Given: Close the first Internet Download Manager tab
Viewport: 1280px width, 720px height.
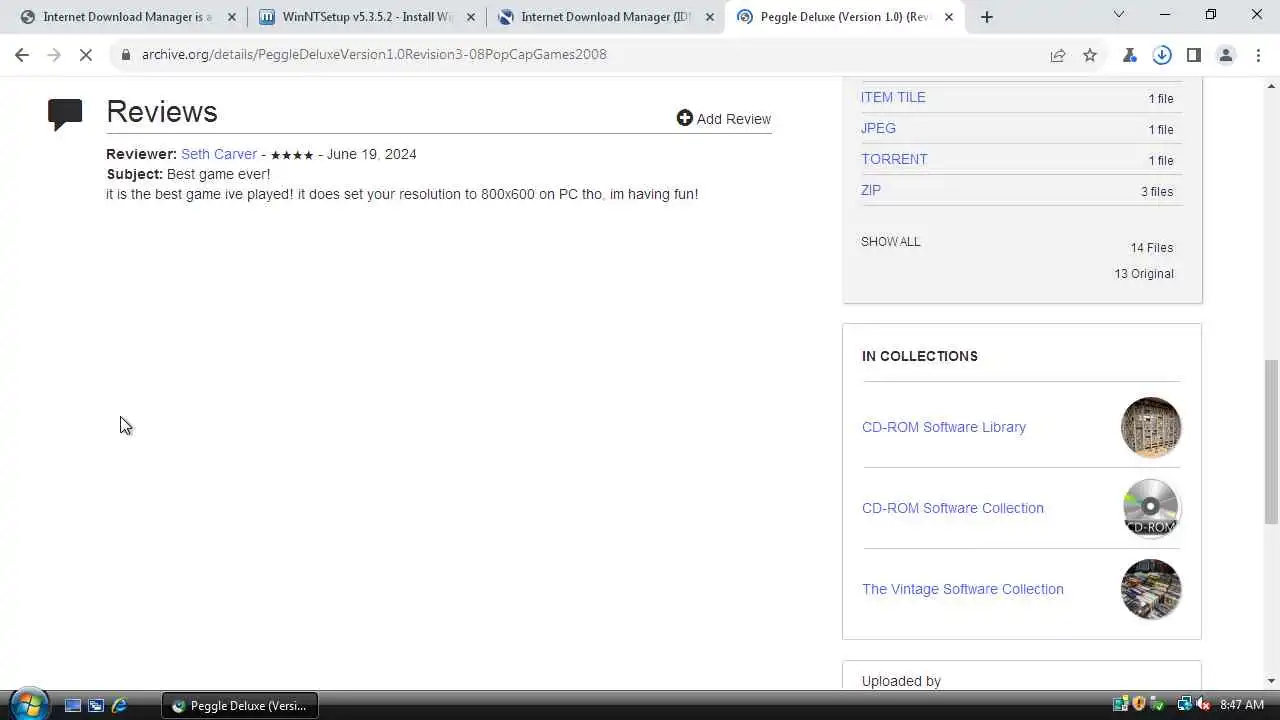Looking at the screenshot, I should point(232,17).
